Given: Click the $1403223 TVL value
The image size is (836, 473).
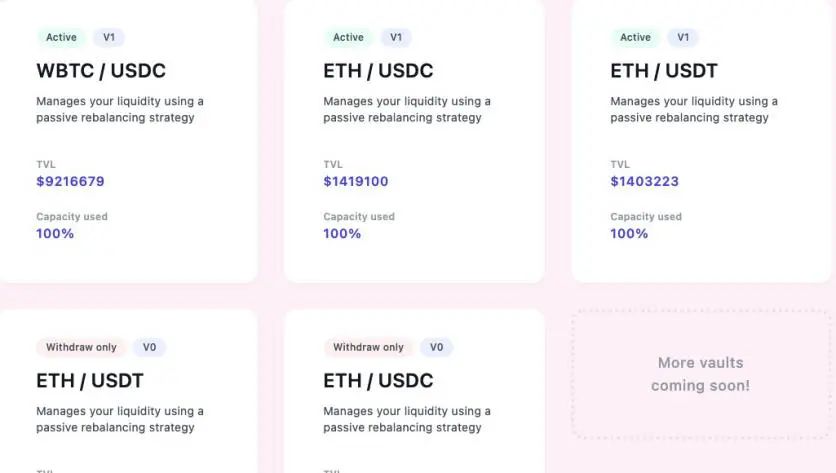Looking at the screenshot, I should pos(644,182).
